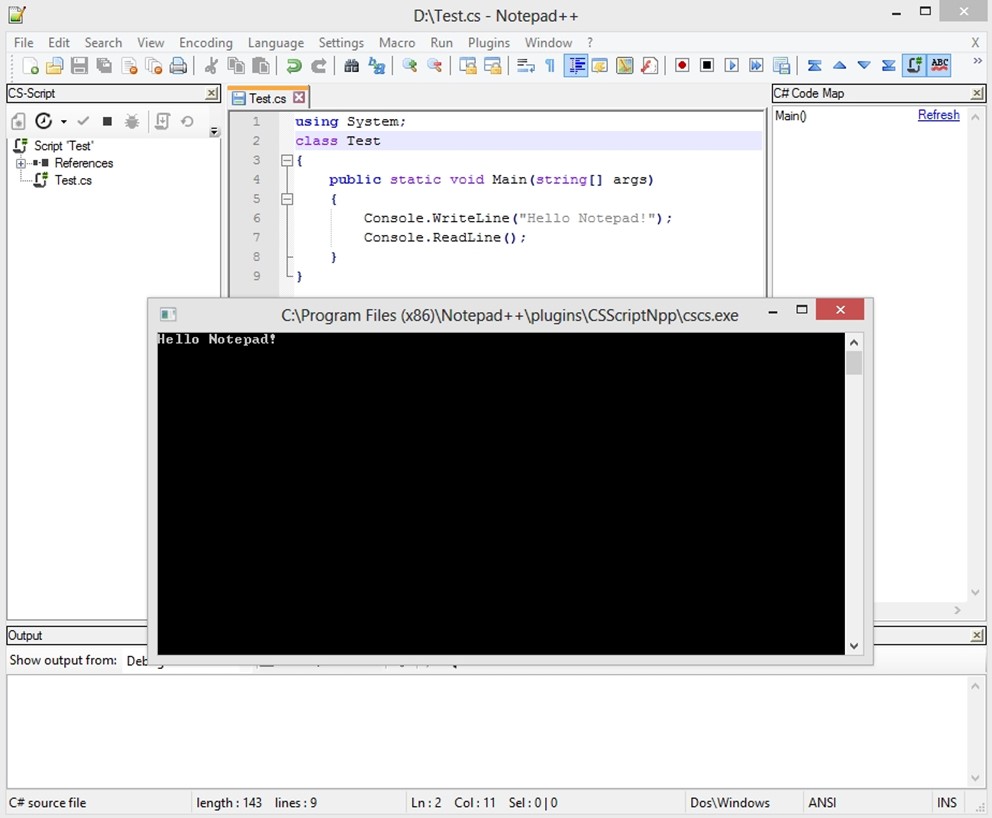Image resolution: width=992 pixels, height=818 pixels.
Task: Expand the References node in the script tree
Action: [21, 163]
